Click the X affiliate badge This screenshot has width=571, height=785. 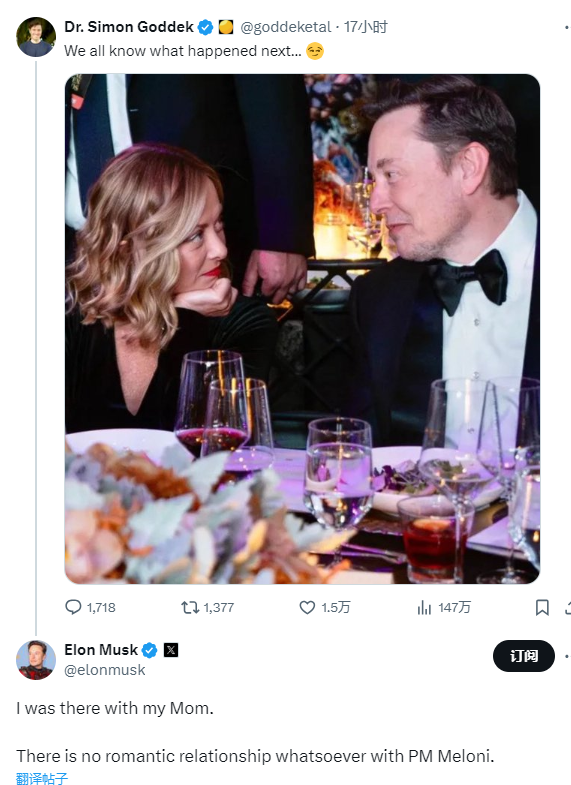[x=171, y=650]
